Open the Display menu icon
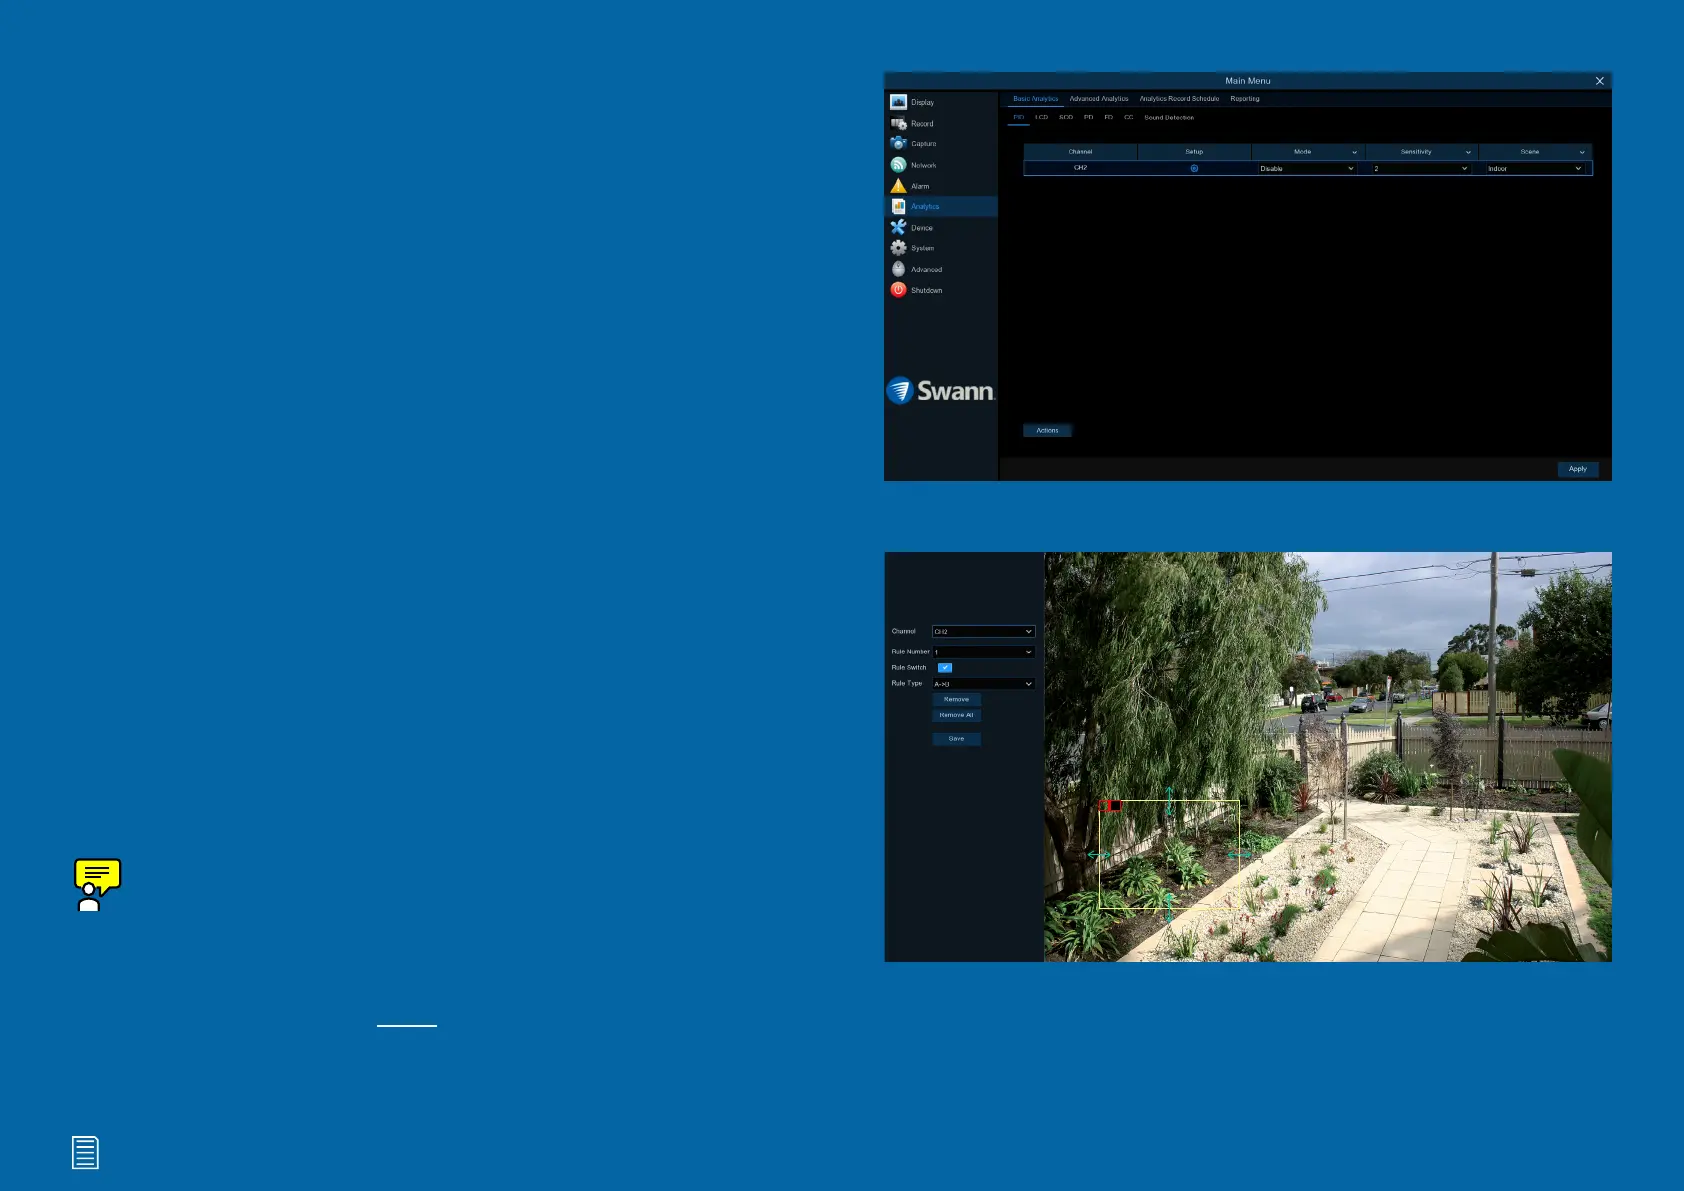This screenshot has width=1684, height=1191. [x=898, y=102]
